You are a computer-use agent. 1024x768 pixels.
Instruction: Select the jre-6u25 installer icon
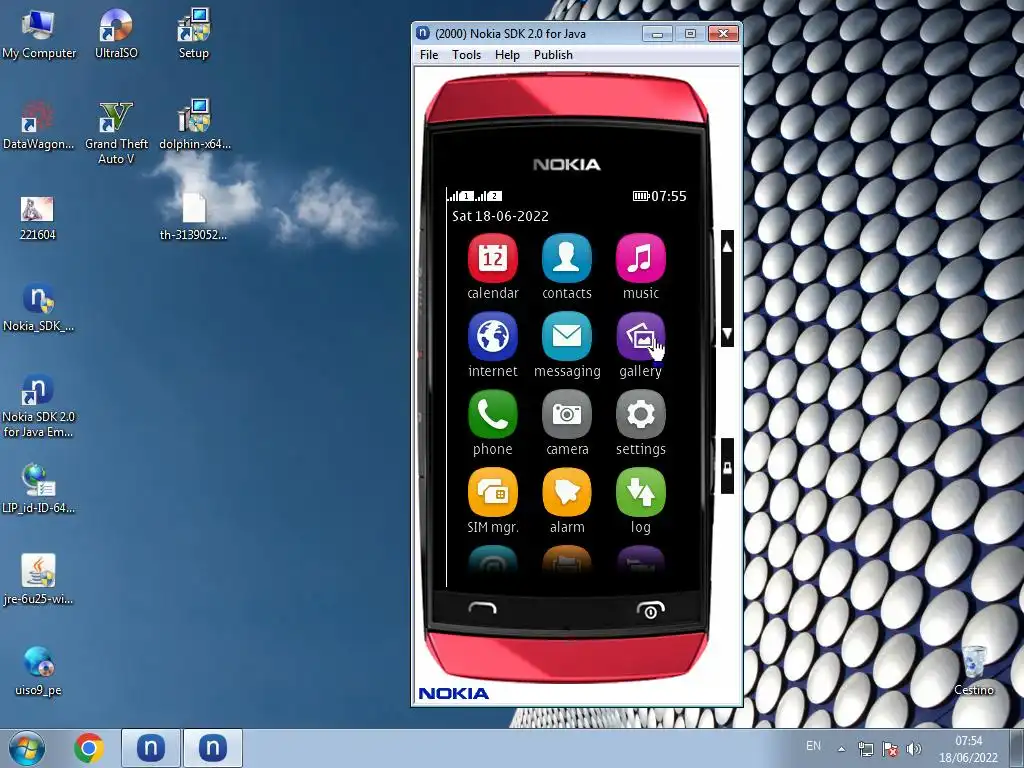coord(39,580)
